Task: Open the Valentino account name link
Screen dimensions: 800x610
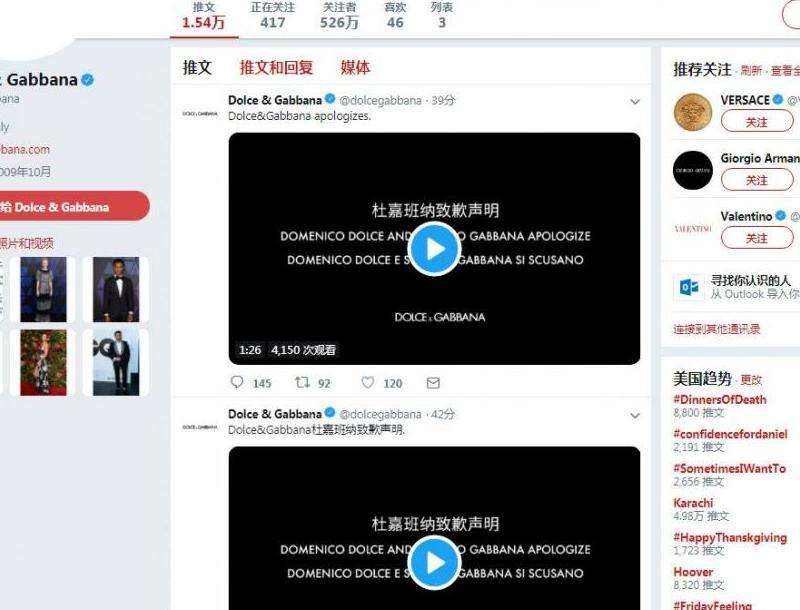Action: click(x=746, y=216)
